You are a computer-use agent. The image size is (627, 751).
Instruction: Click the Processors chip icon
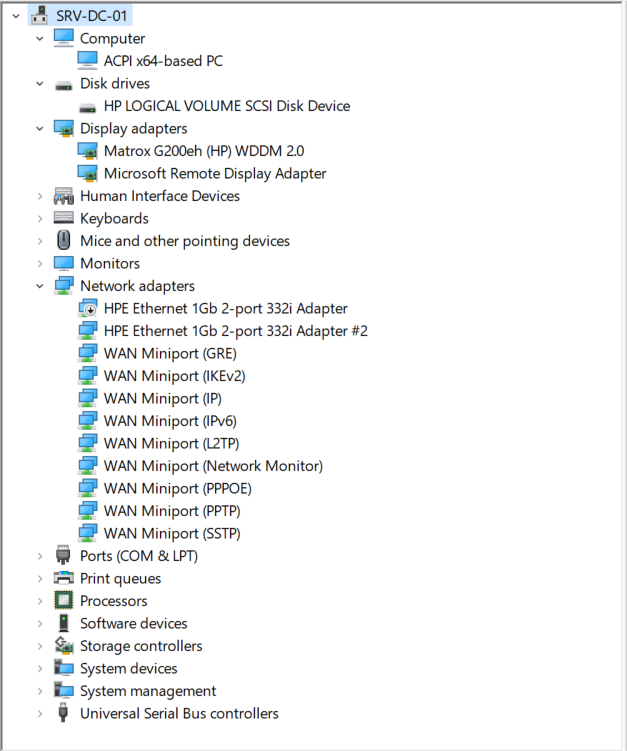63,601
